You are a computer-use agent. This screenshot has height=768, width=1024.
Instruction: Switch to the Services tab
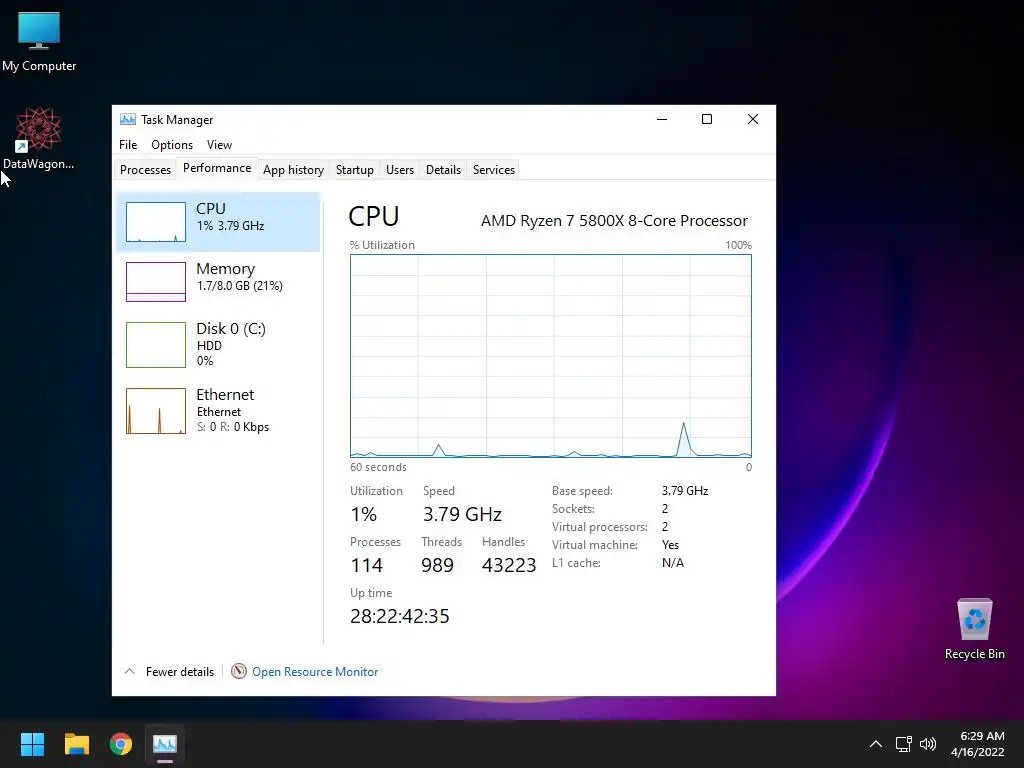(x=494, y=170)
